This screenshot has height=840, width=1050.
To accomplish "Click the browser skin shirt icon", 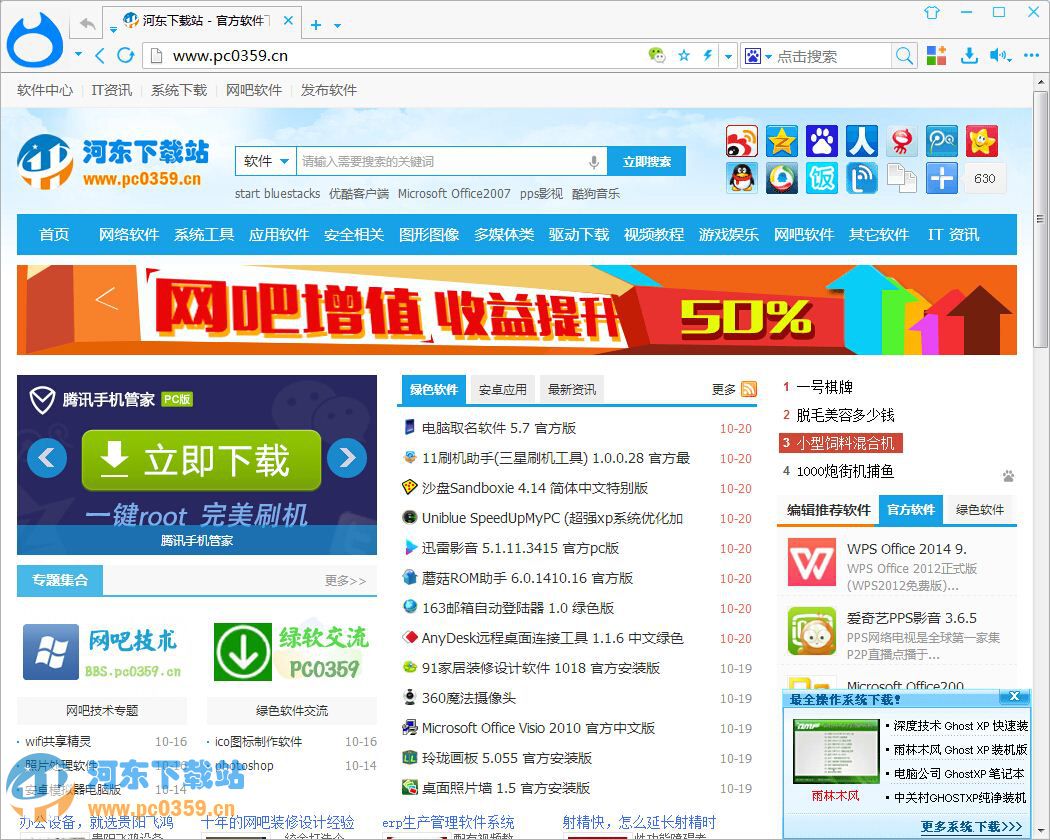I will point(931,12).
